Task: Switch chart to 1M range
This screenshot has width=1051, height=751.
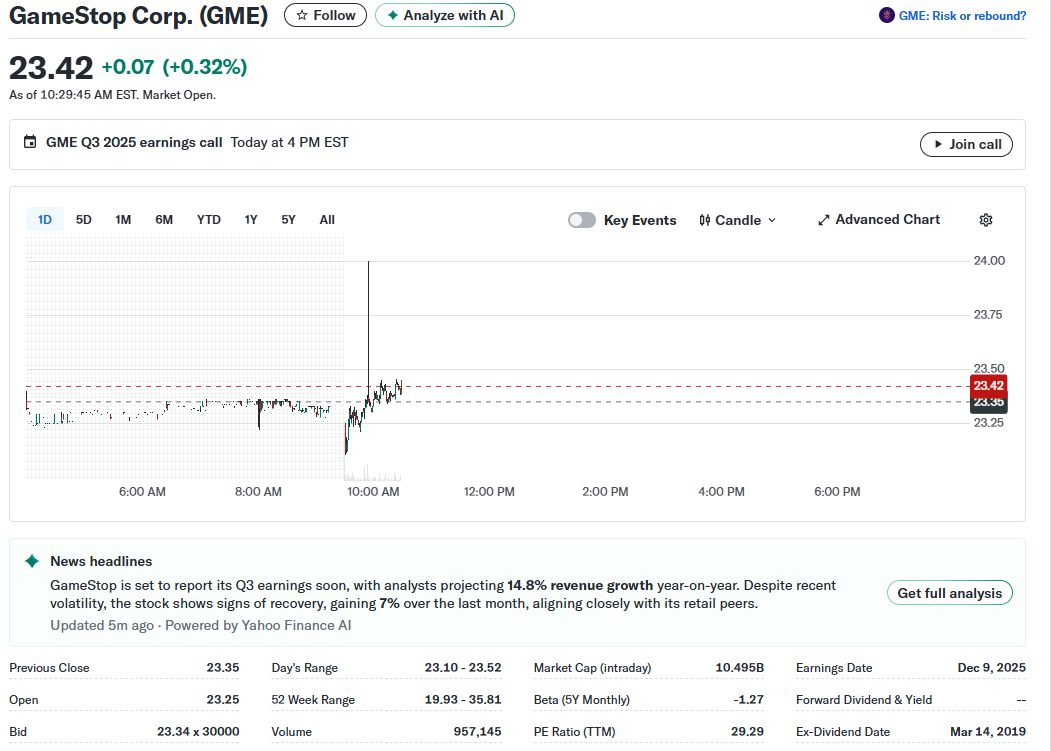Action: click(x=123, y=220)
